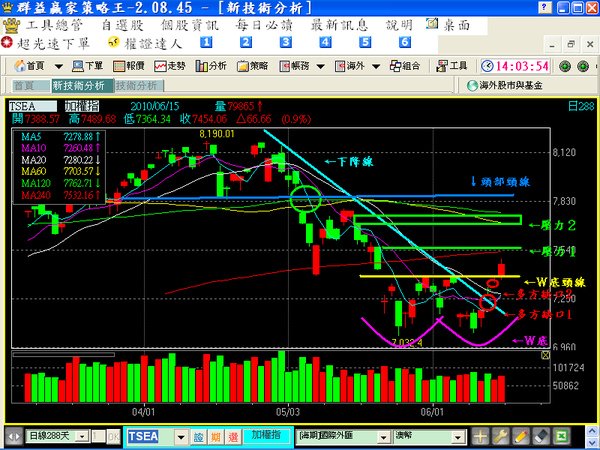The height and width of the screenshot is (450, 600).
Task: Click workspace button 2
Action: (x=246, y=42)
